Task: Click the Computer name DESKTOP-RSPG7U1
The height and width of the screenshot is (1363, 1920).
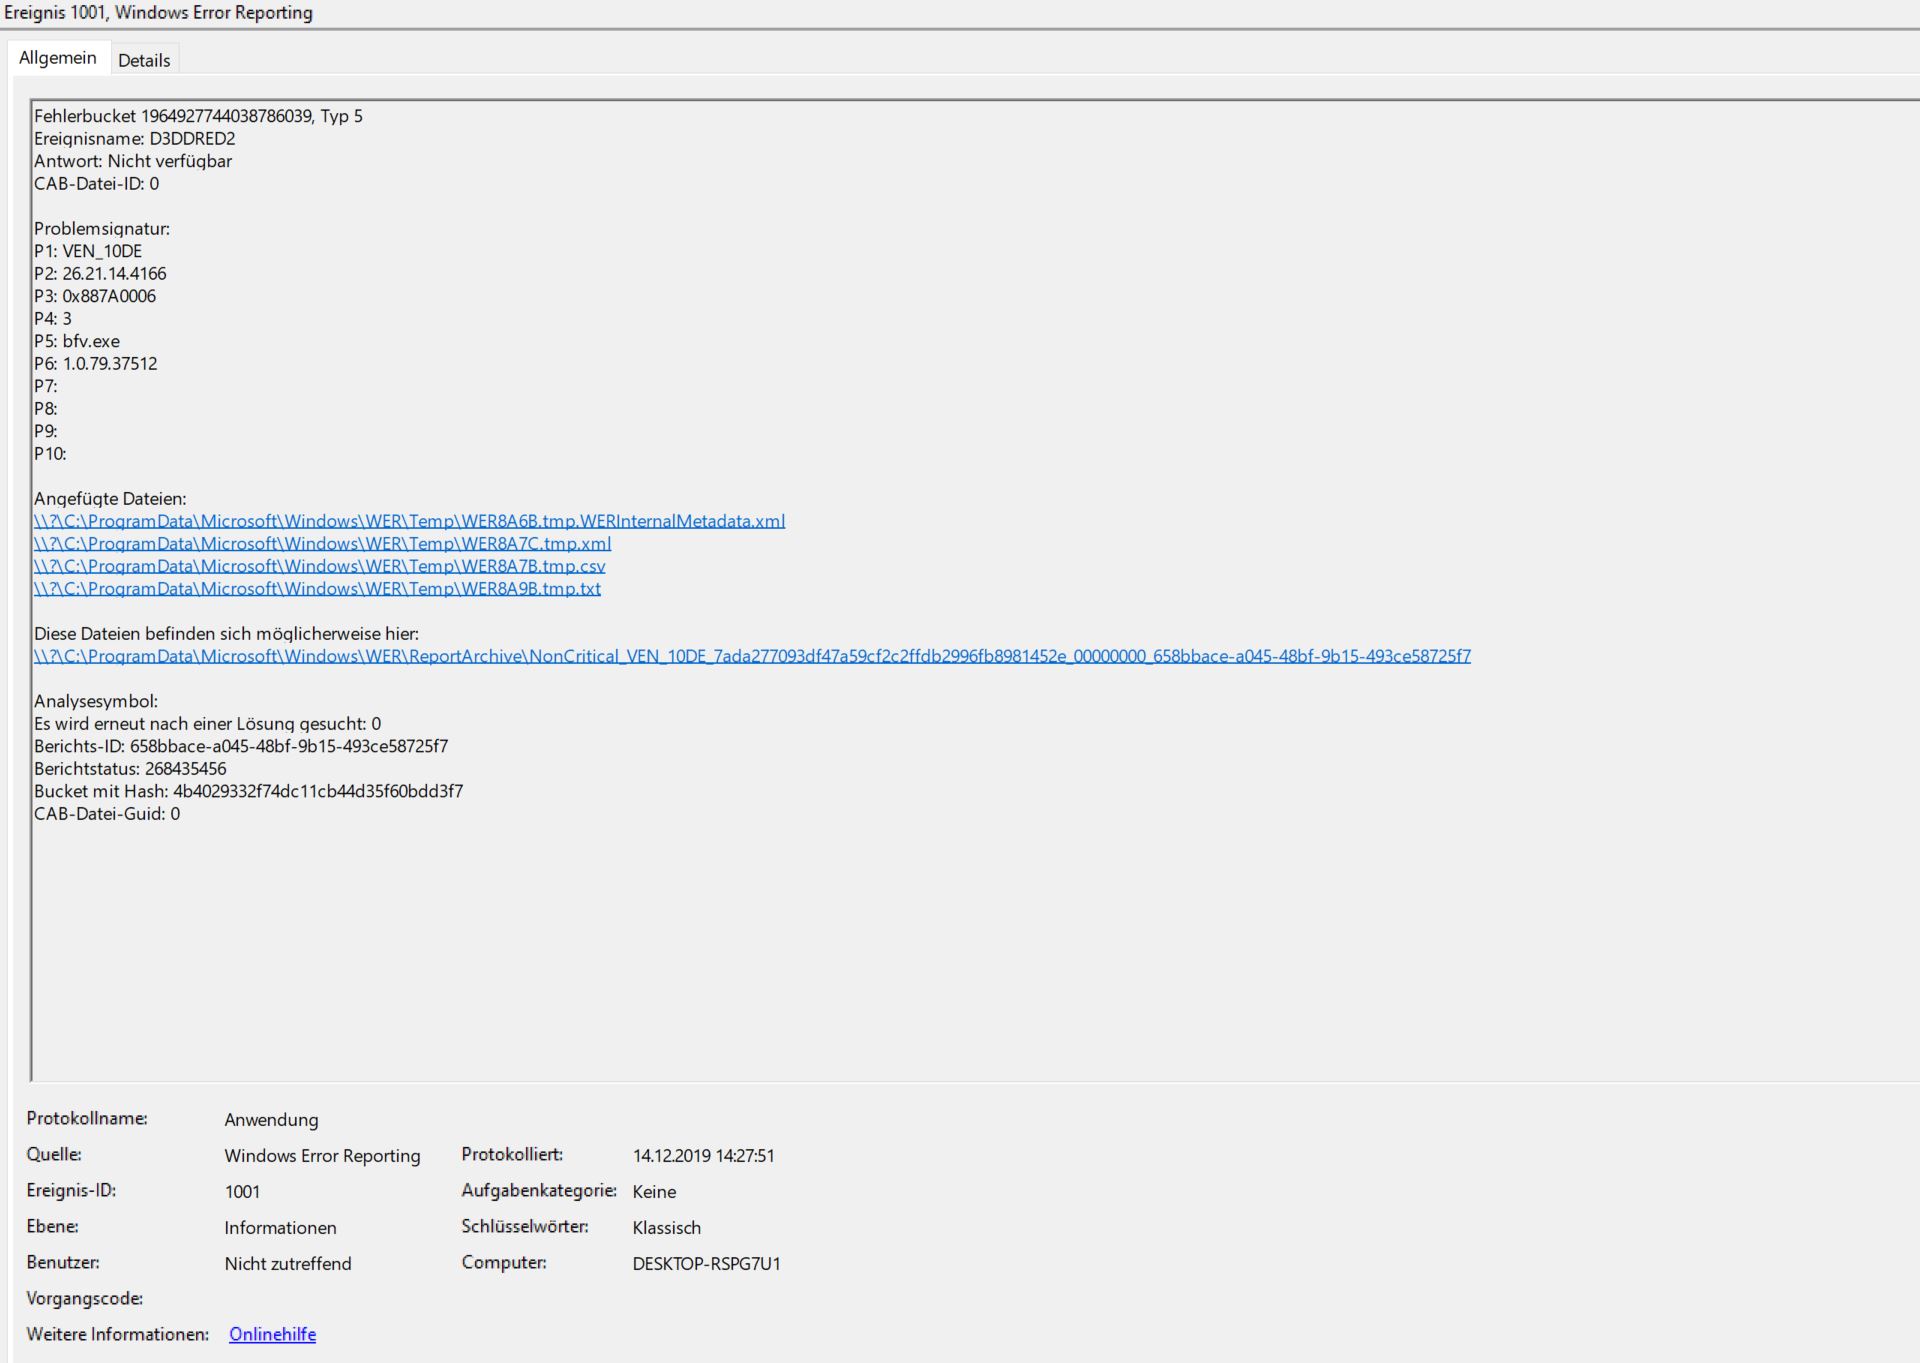Action: 706,1263
